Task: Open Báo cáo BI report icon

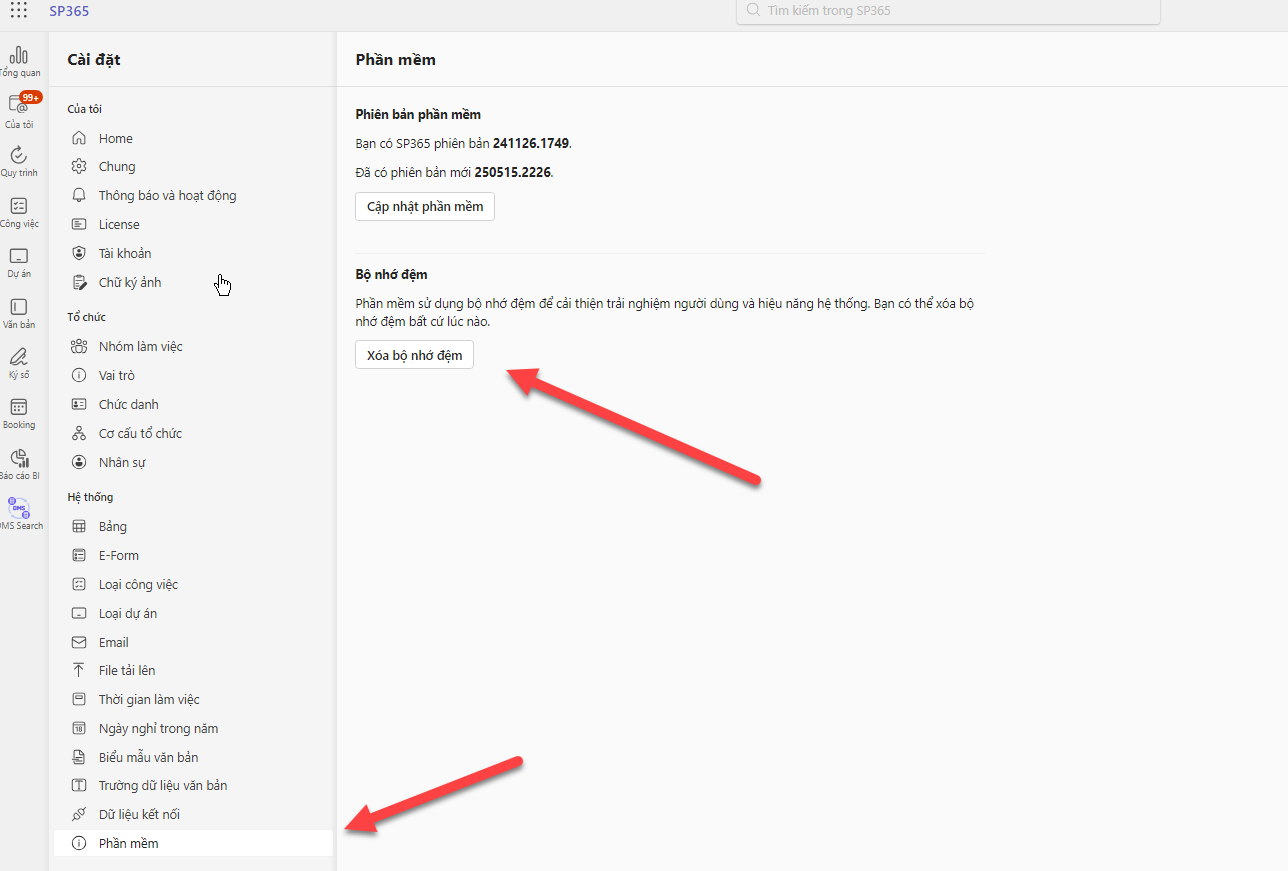Action: point(19,463)
